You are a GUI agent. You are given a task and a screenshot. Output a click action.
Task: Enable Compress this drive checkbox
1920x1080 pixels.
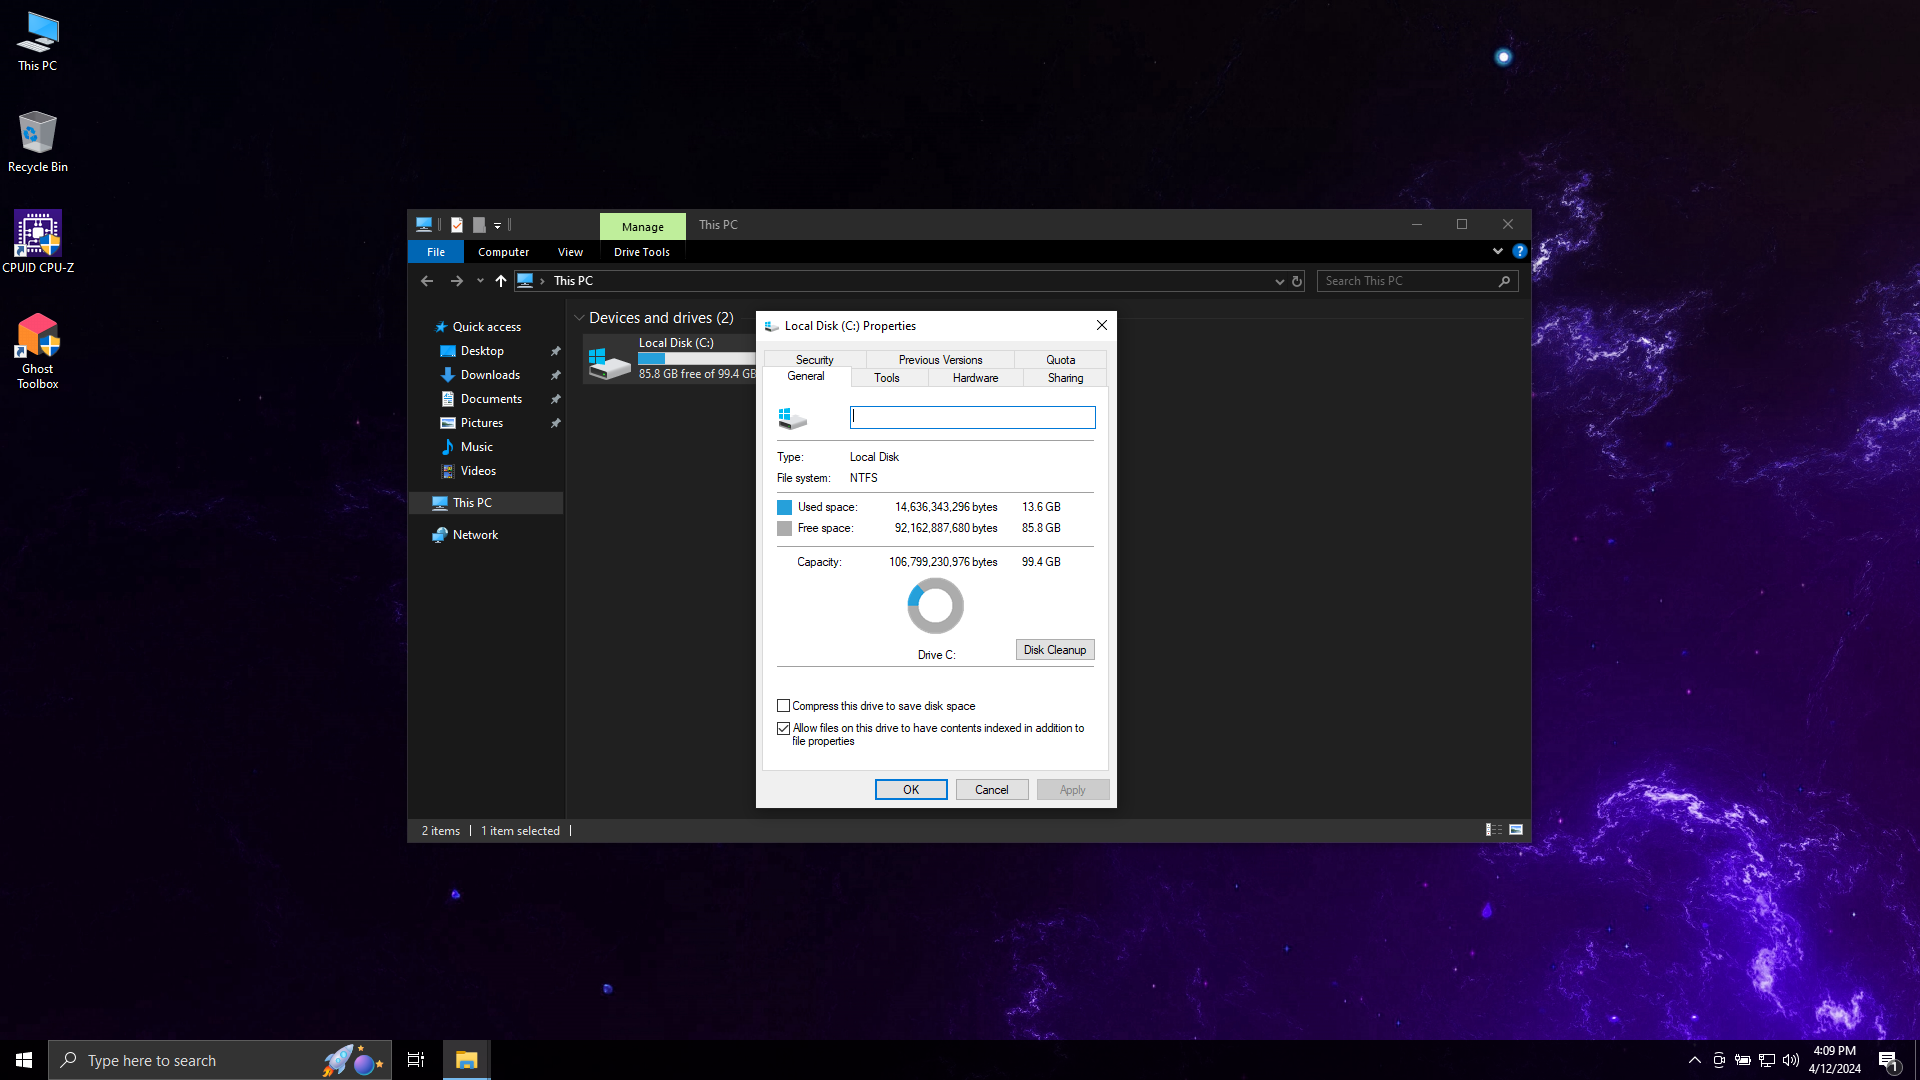[x=784, y=706]
